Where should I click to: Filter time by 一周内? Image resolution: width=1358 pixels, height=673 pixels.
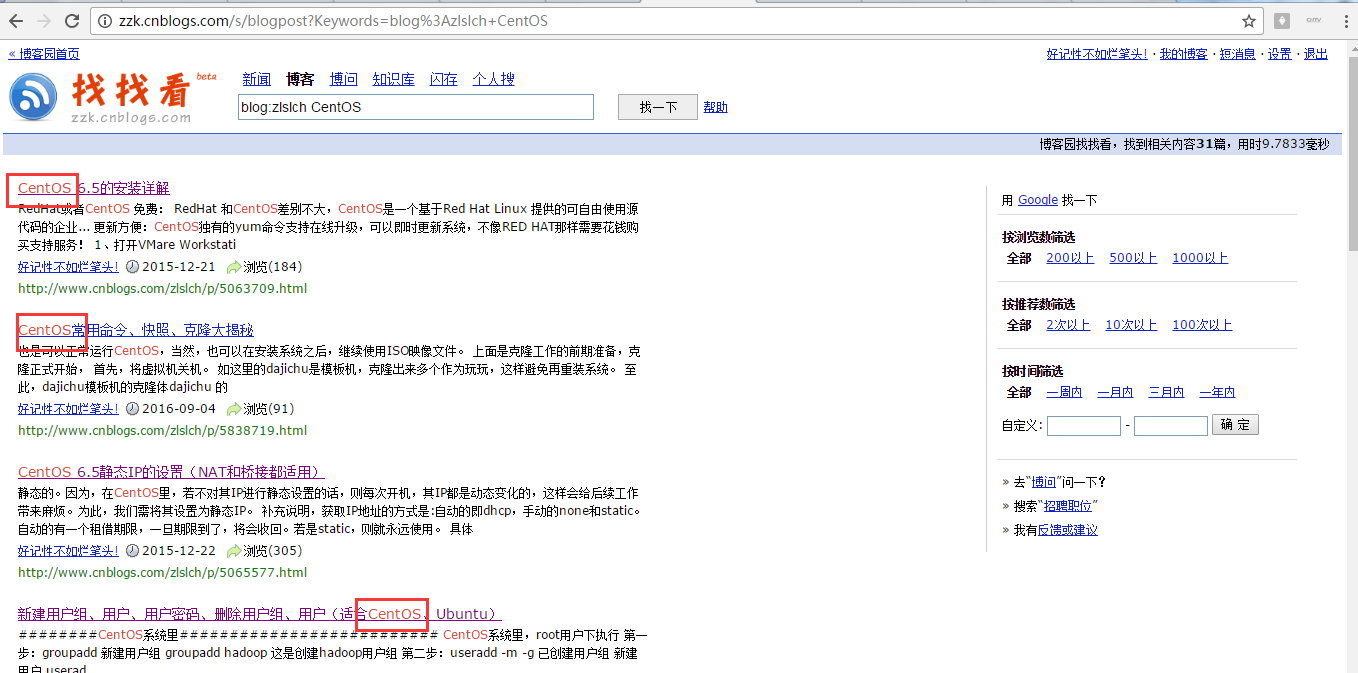click(1064, 392)
